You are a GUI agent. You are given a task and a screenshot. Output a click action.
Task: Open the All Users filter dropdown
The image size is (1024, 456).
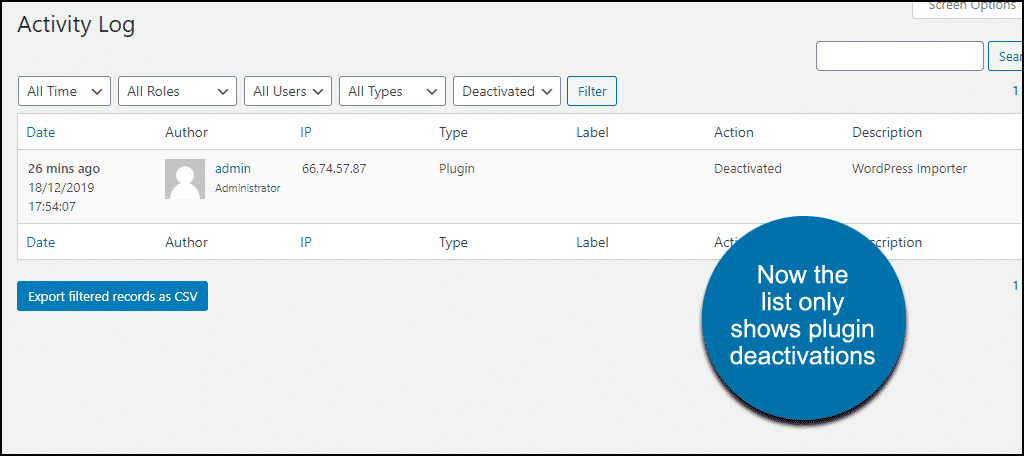[288, 91]
